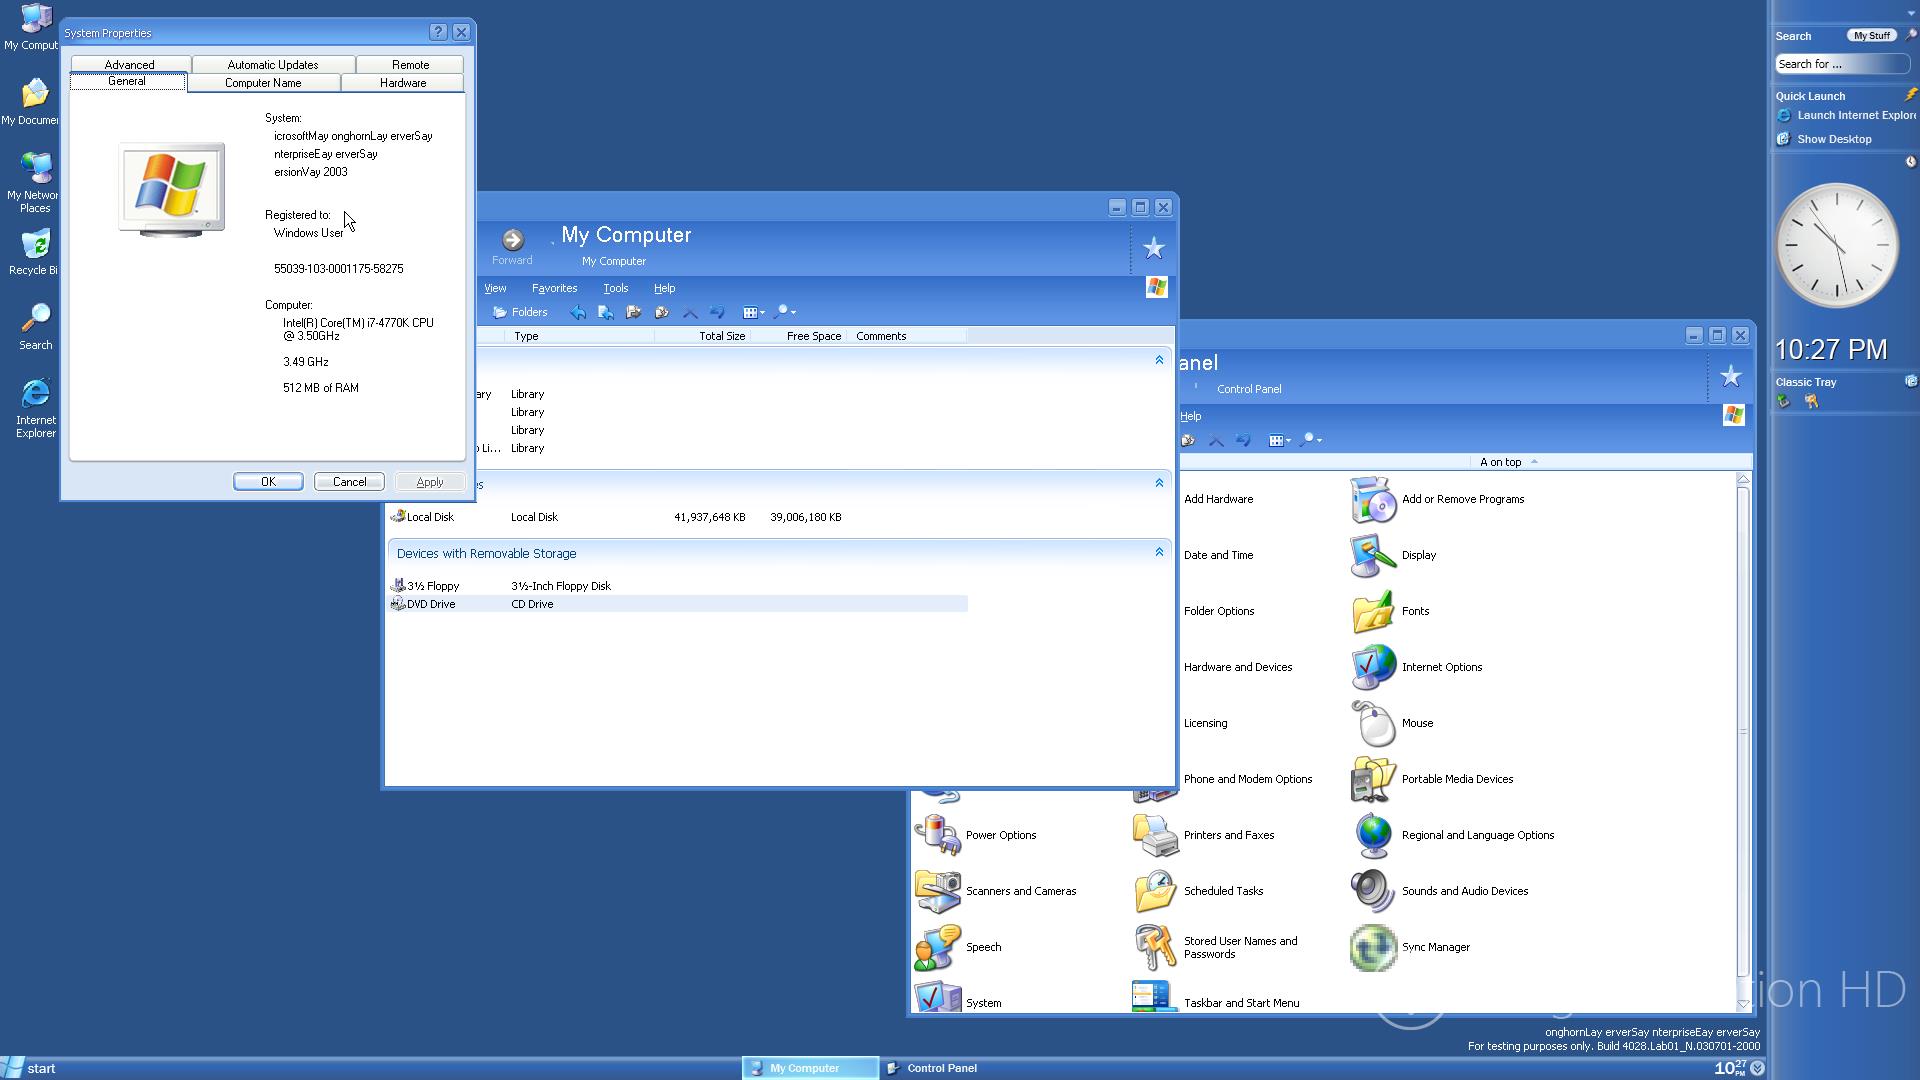Open the Tools menu
Image resolution: width=1920 pixels, height=1080 pixels.
[615, 288]
